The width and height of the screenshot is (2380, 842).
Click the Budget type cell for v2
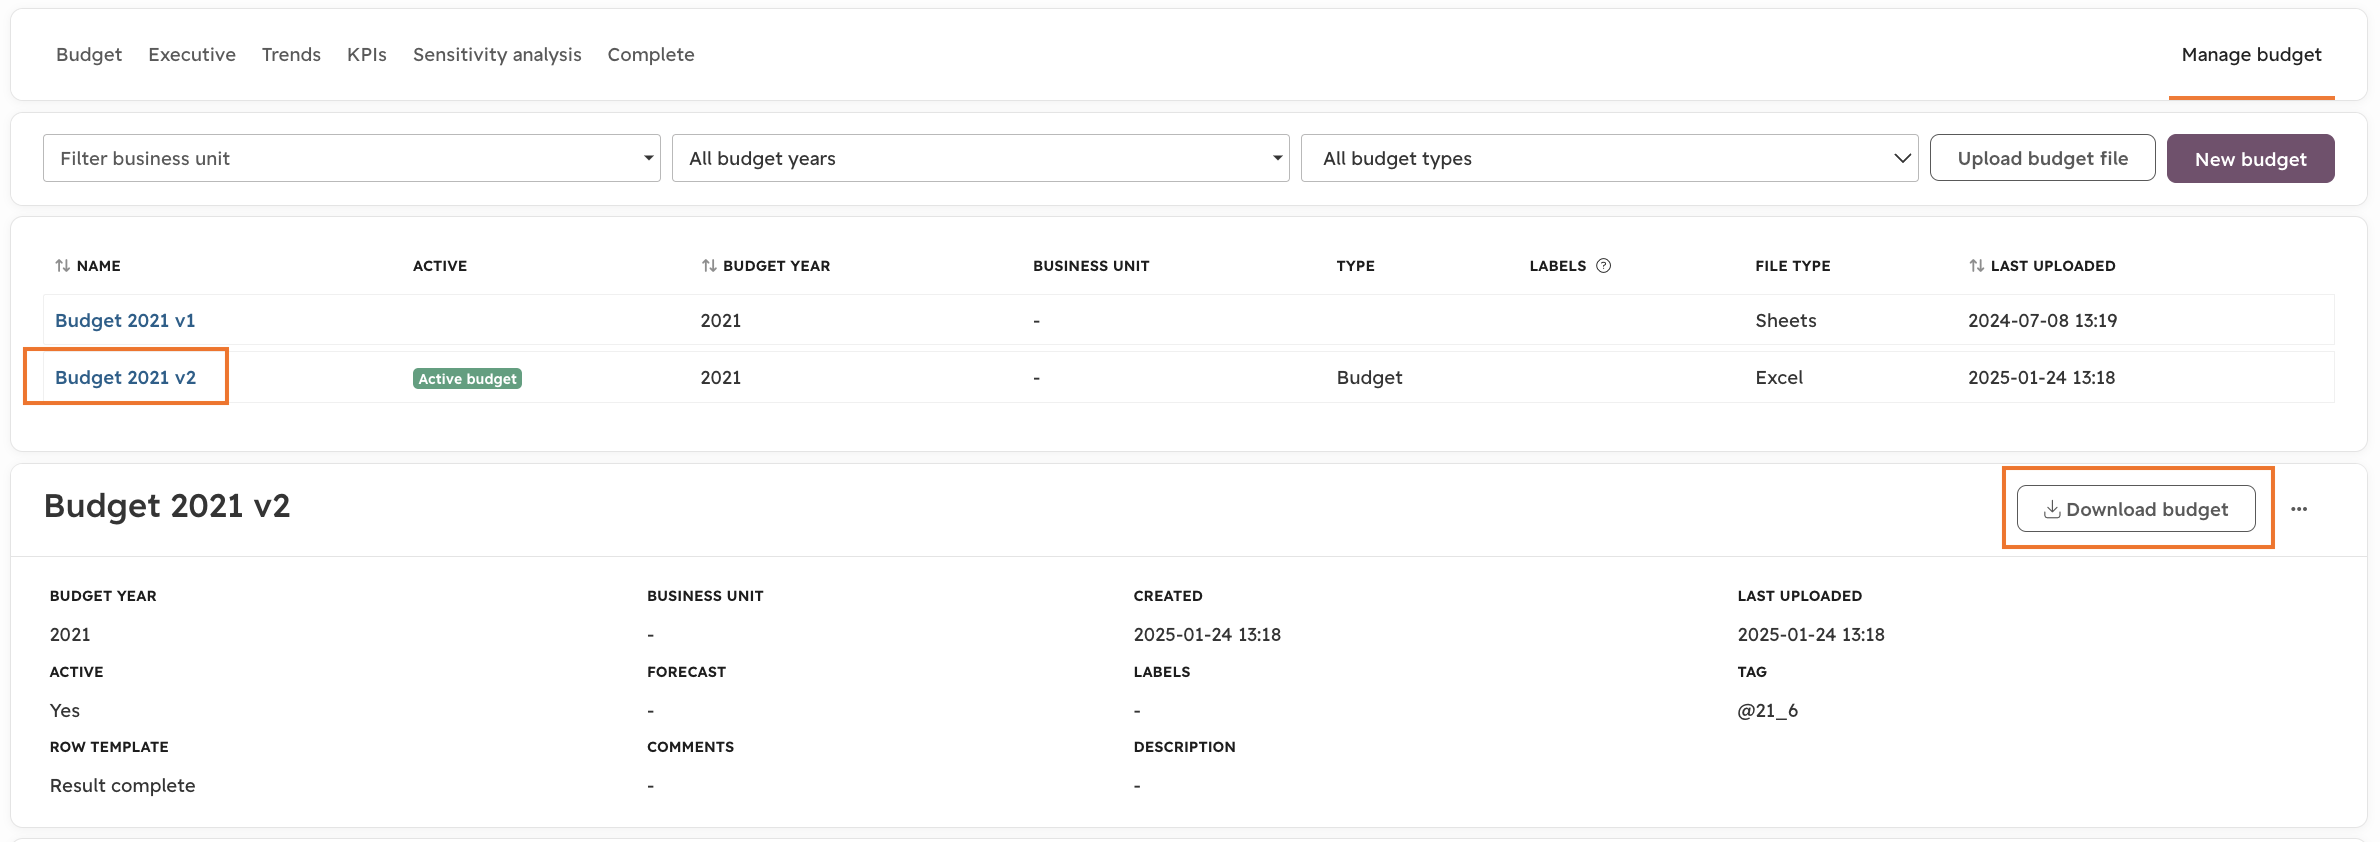1370,377
